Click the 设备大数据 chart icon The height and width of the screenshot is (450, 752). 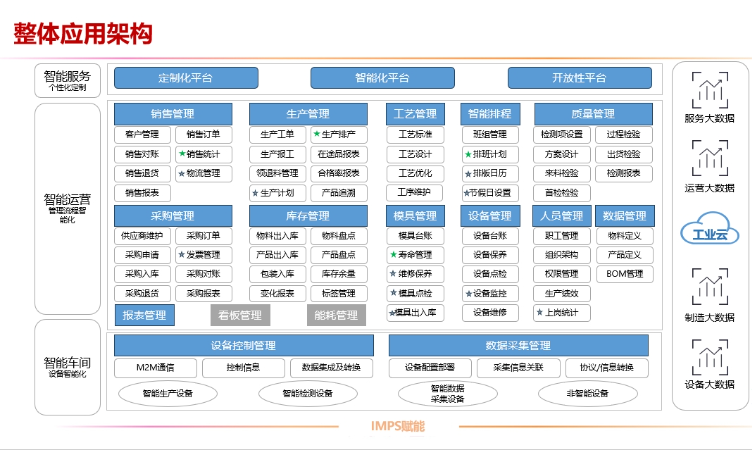(710, 357)
